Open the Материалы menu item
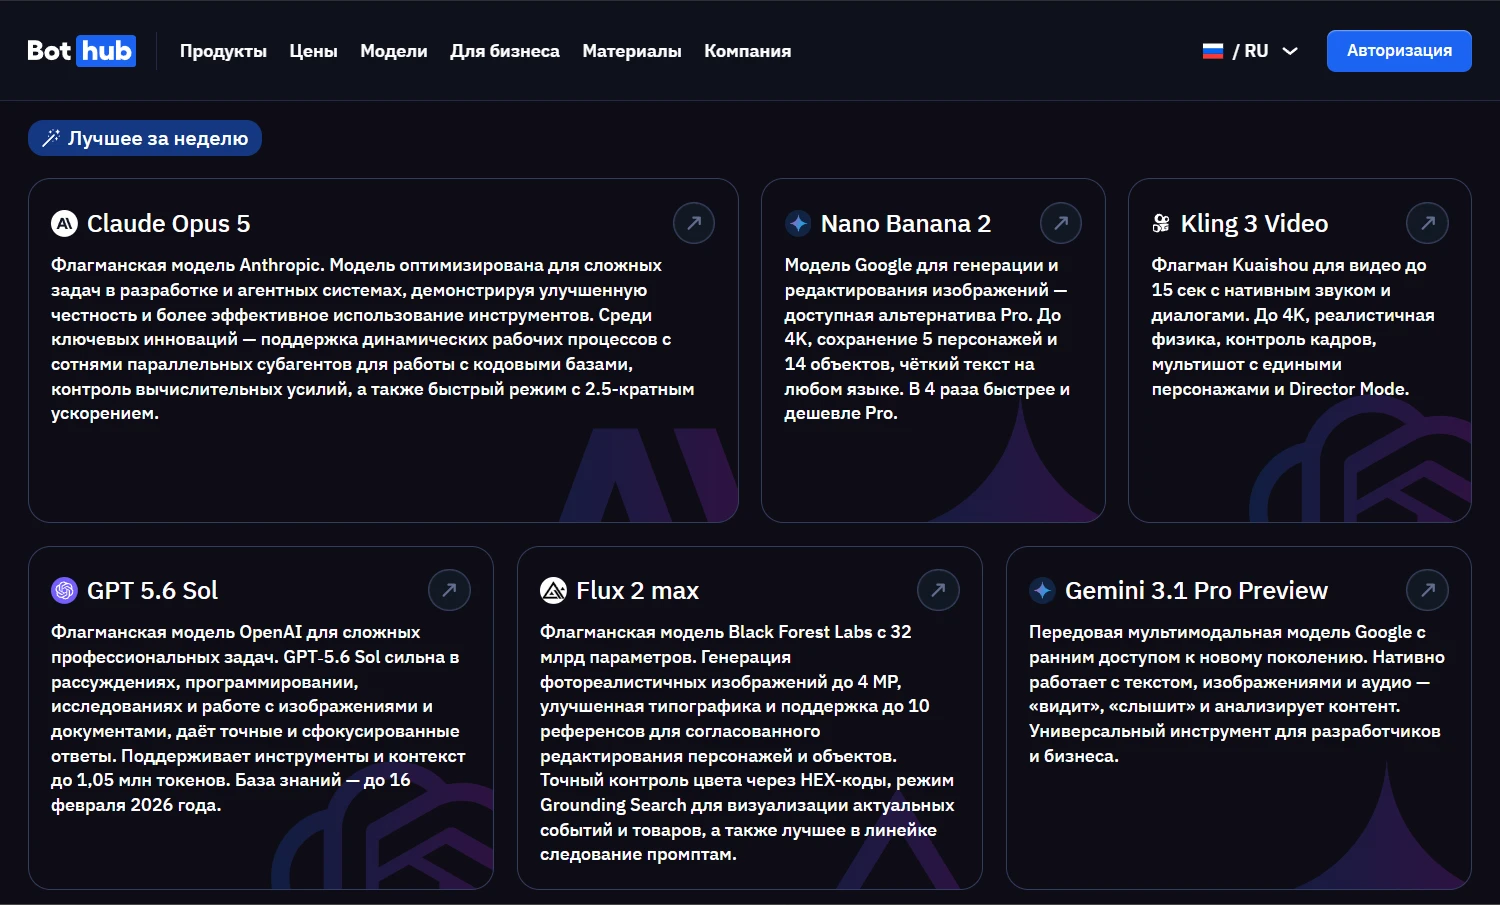Viewport: 1500px width, 905px height. [x=632, y=51]
